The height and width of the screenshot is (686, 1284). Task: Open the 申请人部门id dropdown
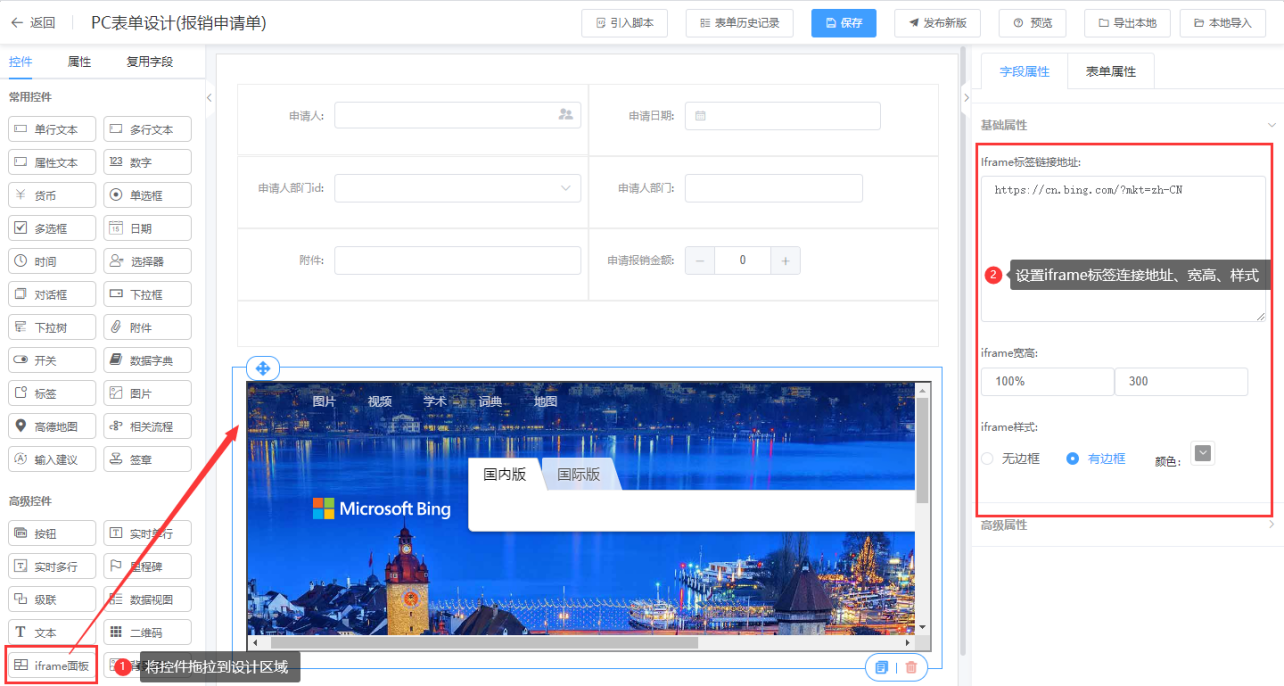click(x=457, y=188)
